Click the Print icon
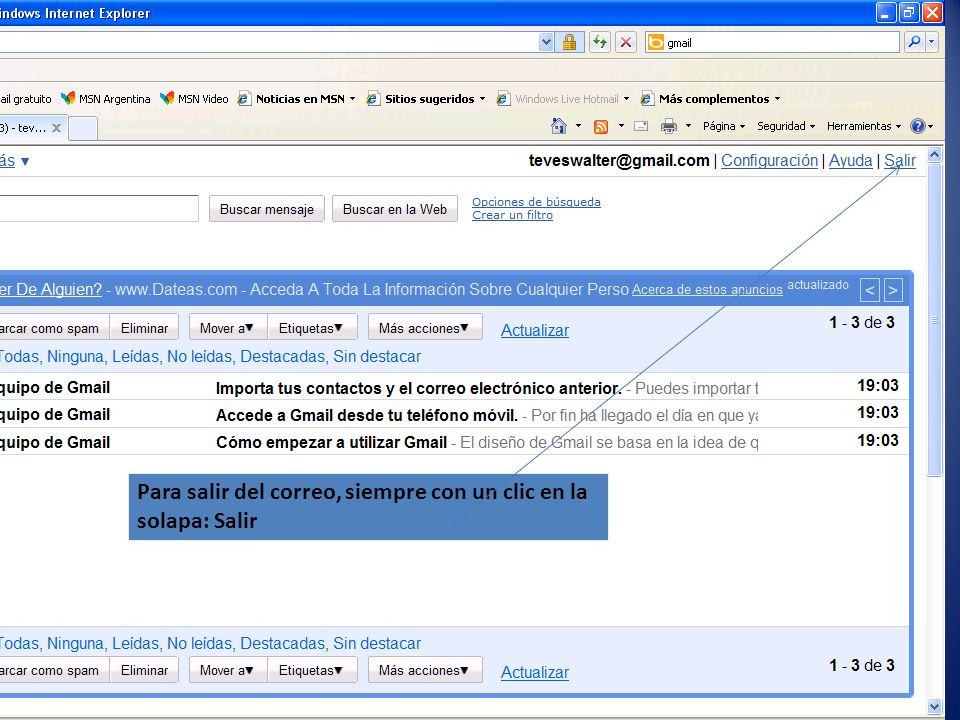This screenshot has width=960, height=720. click(x=669, y=126)
